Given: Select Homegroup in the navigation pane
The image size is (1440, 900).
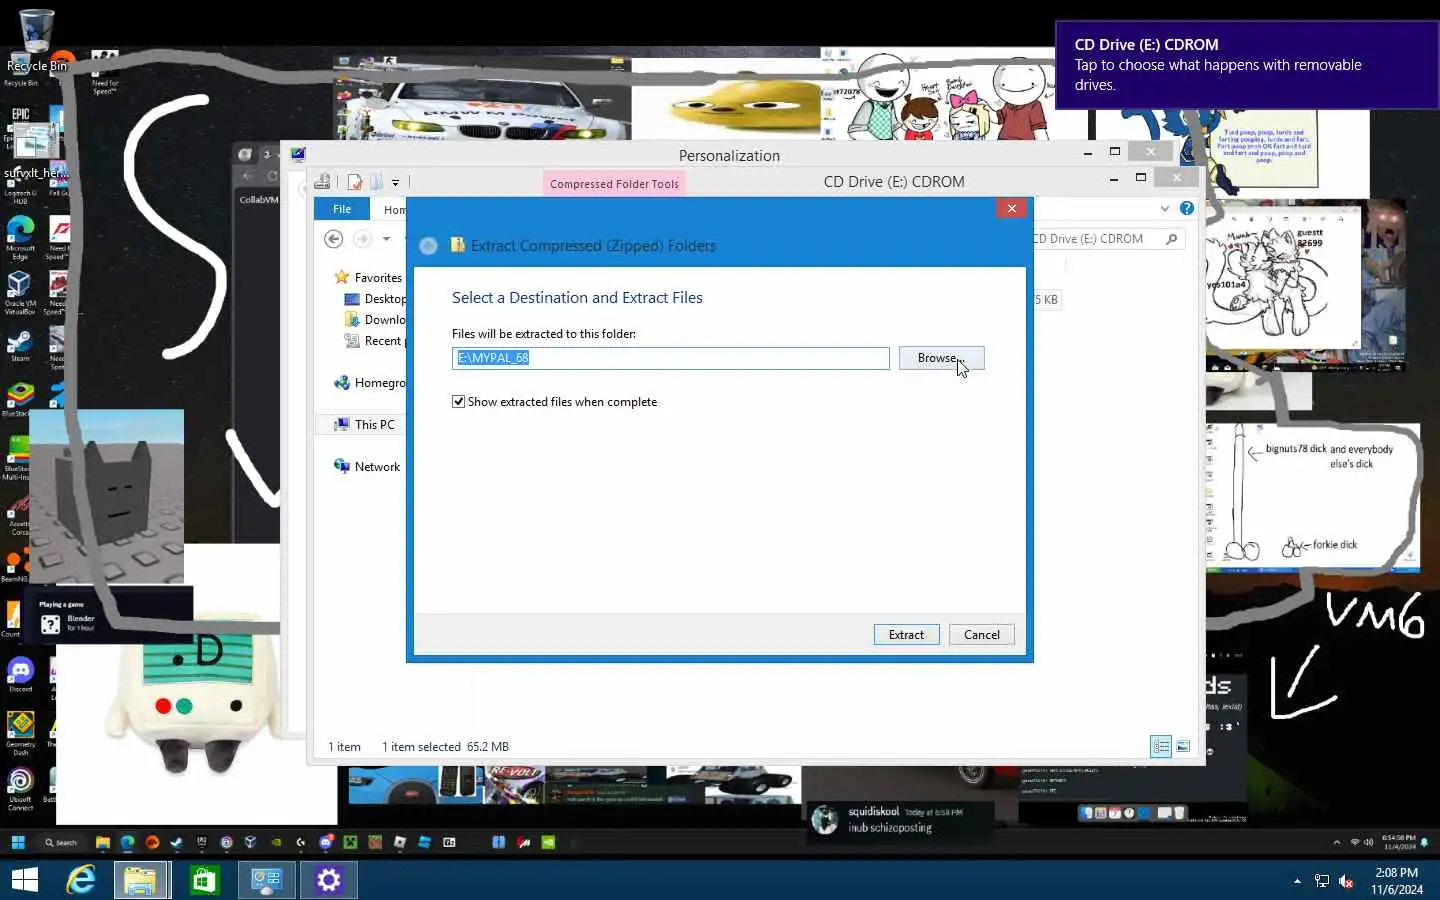Looking at the screenshot, I should (370, 382).
